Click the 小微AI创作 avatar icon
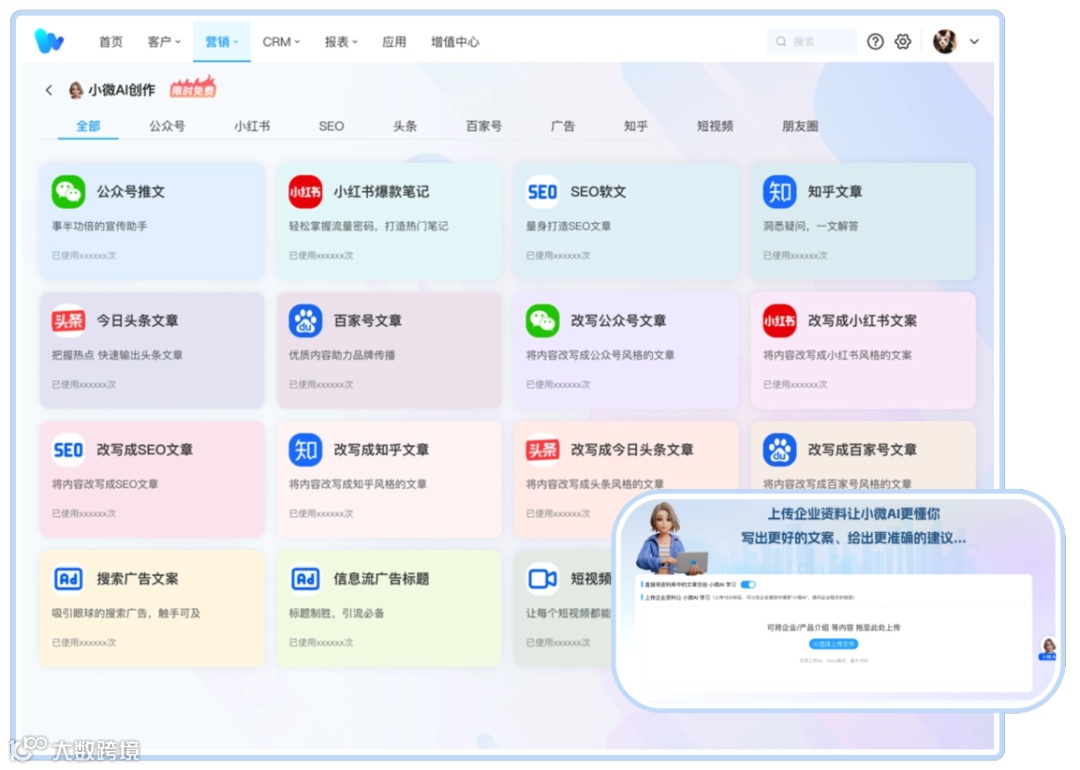This screenshot has height=770, width=1080. [76, 90]
